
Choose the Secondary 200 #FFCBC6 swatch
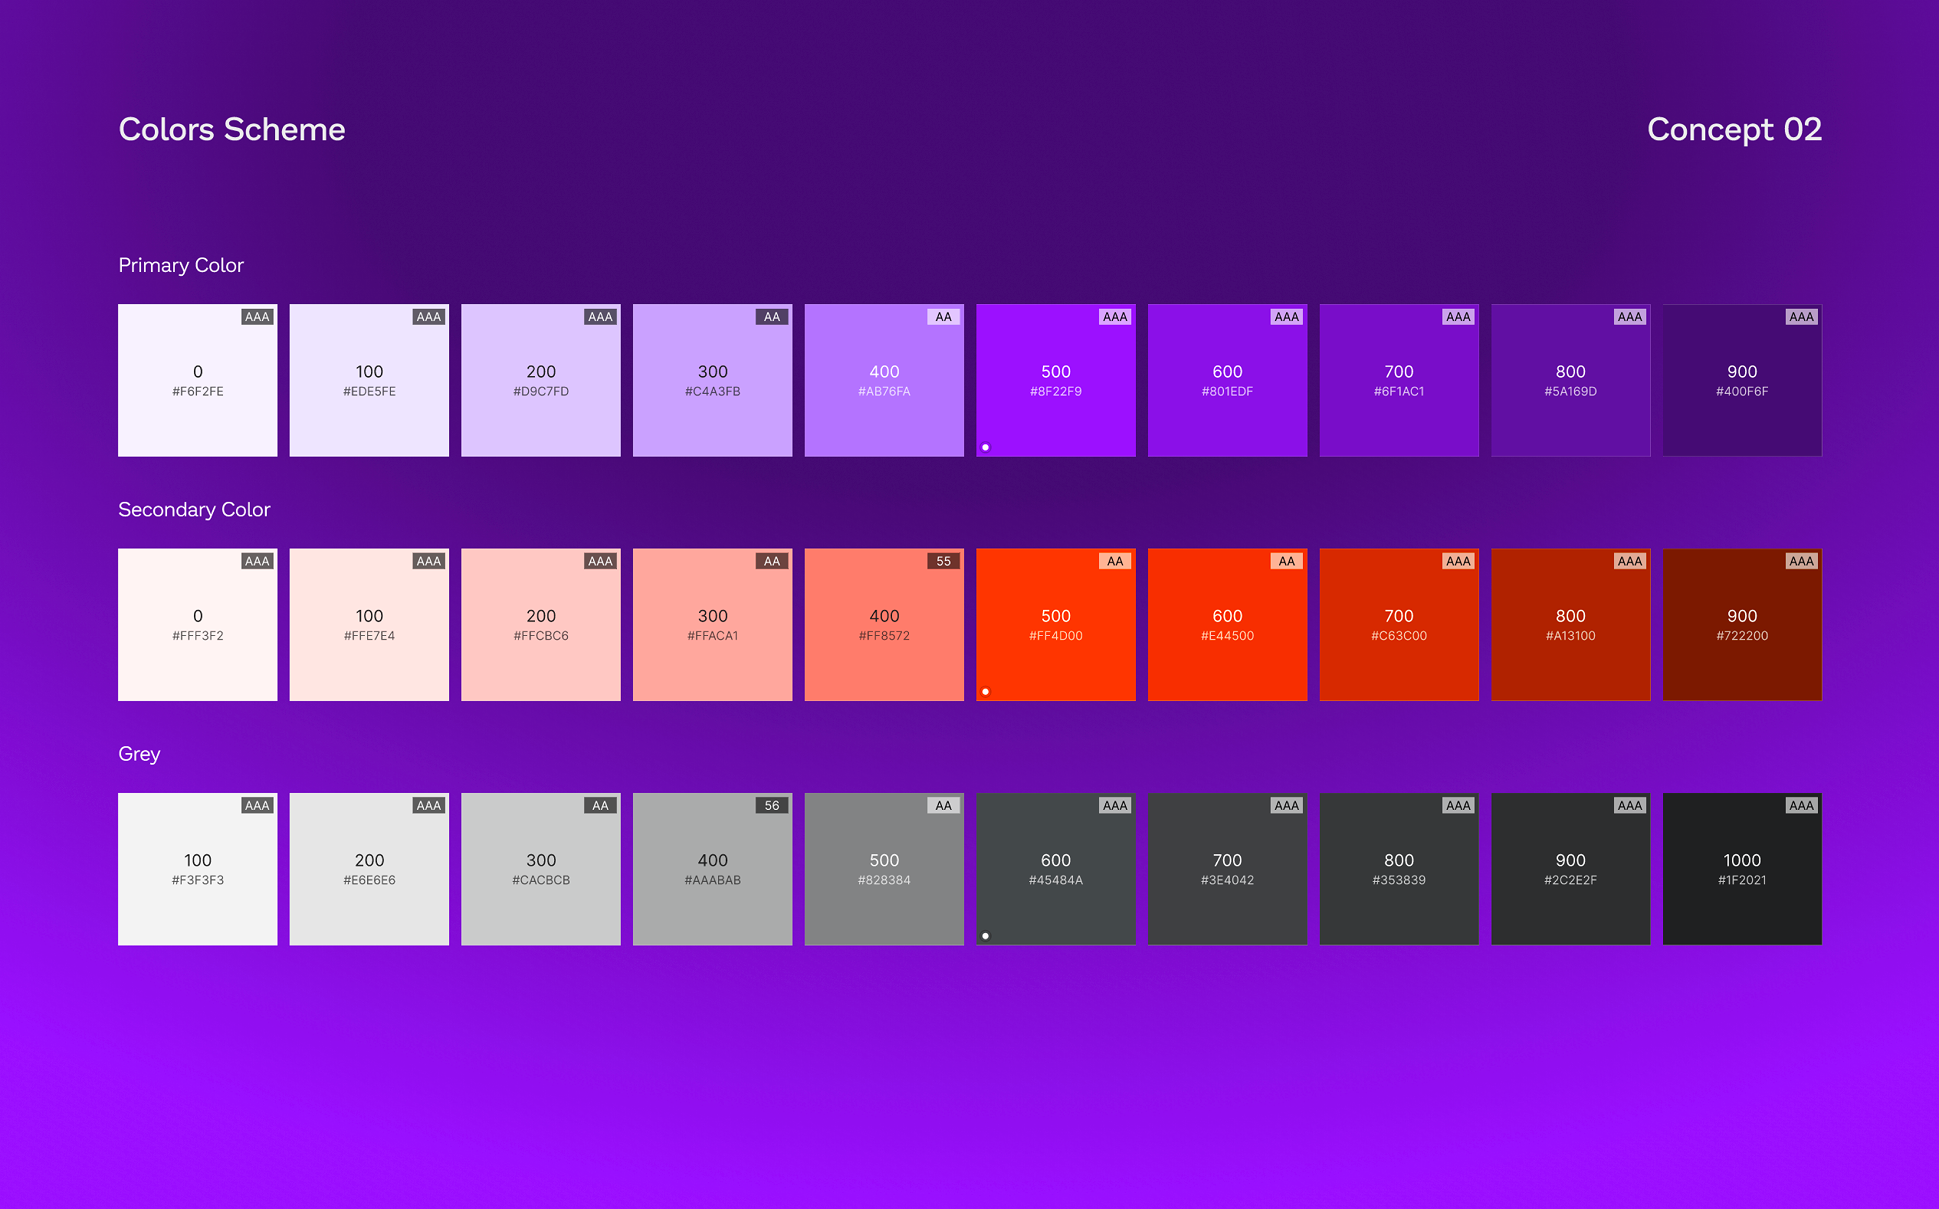click(x=540, y=625)
